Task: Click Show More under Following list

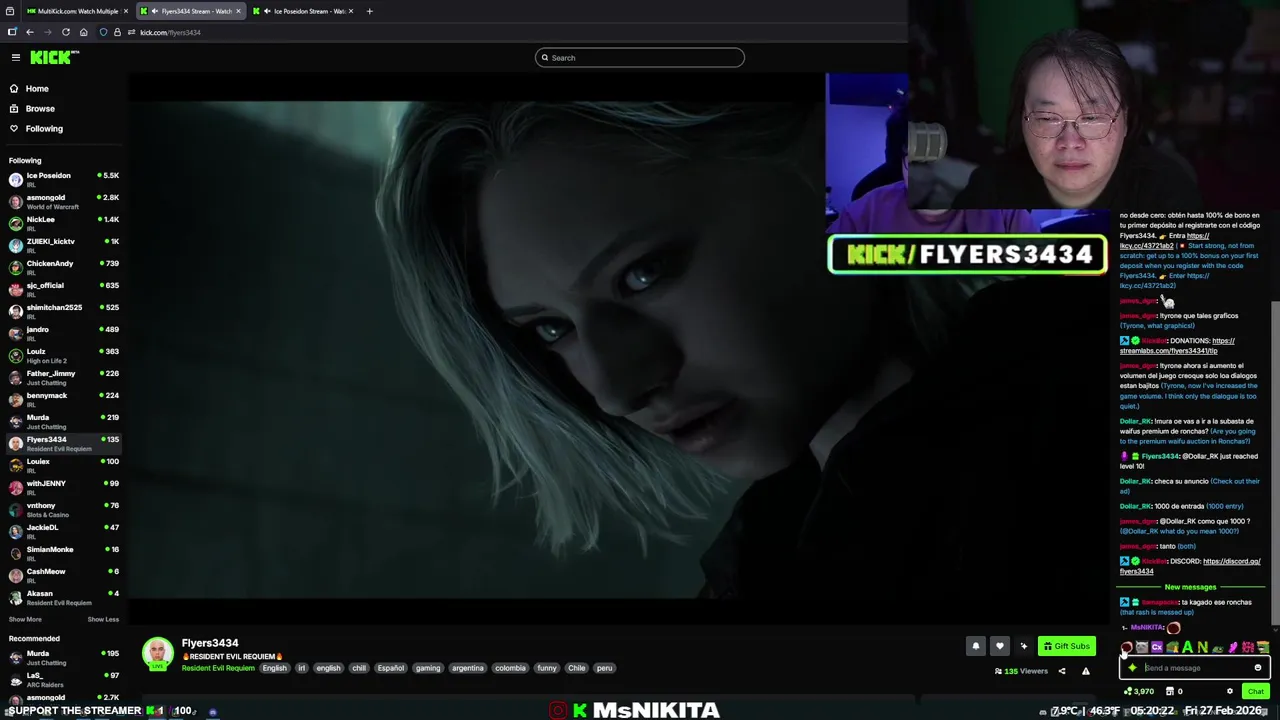Action: point(25,619)
